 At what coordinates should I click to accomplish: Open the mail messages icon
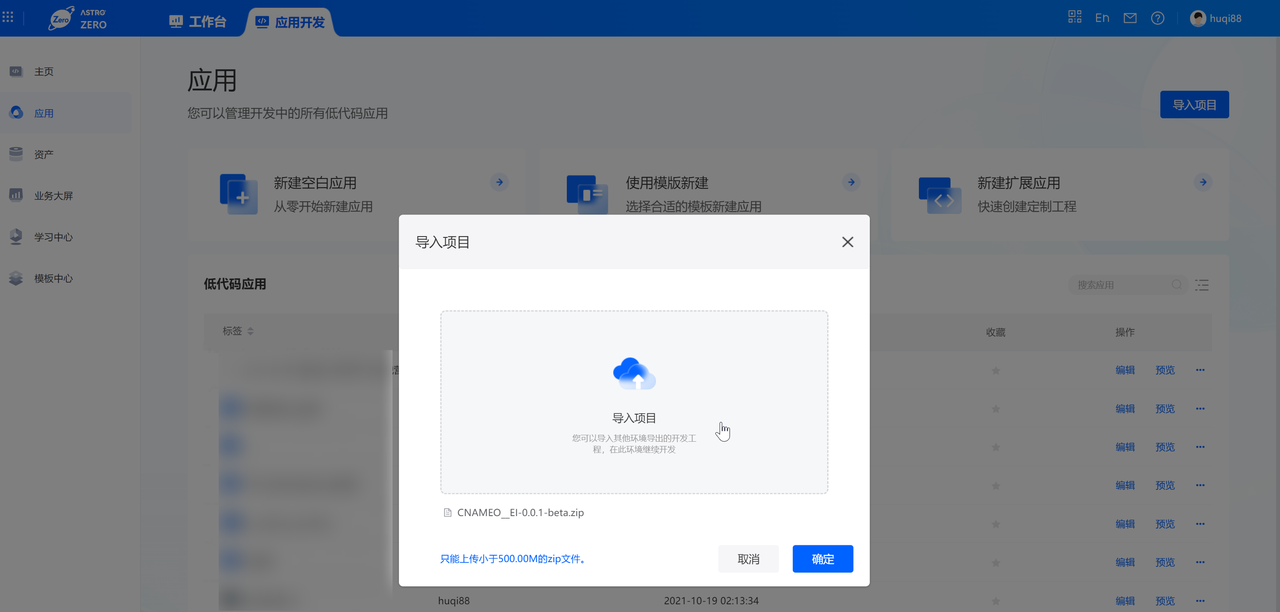click(x=1130, y=18)
